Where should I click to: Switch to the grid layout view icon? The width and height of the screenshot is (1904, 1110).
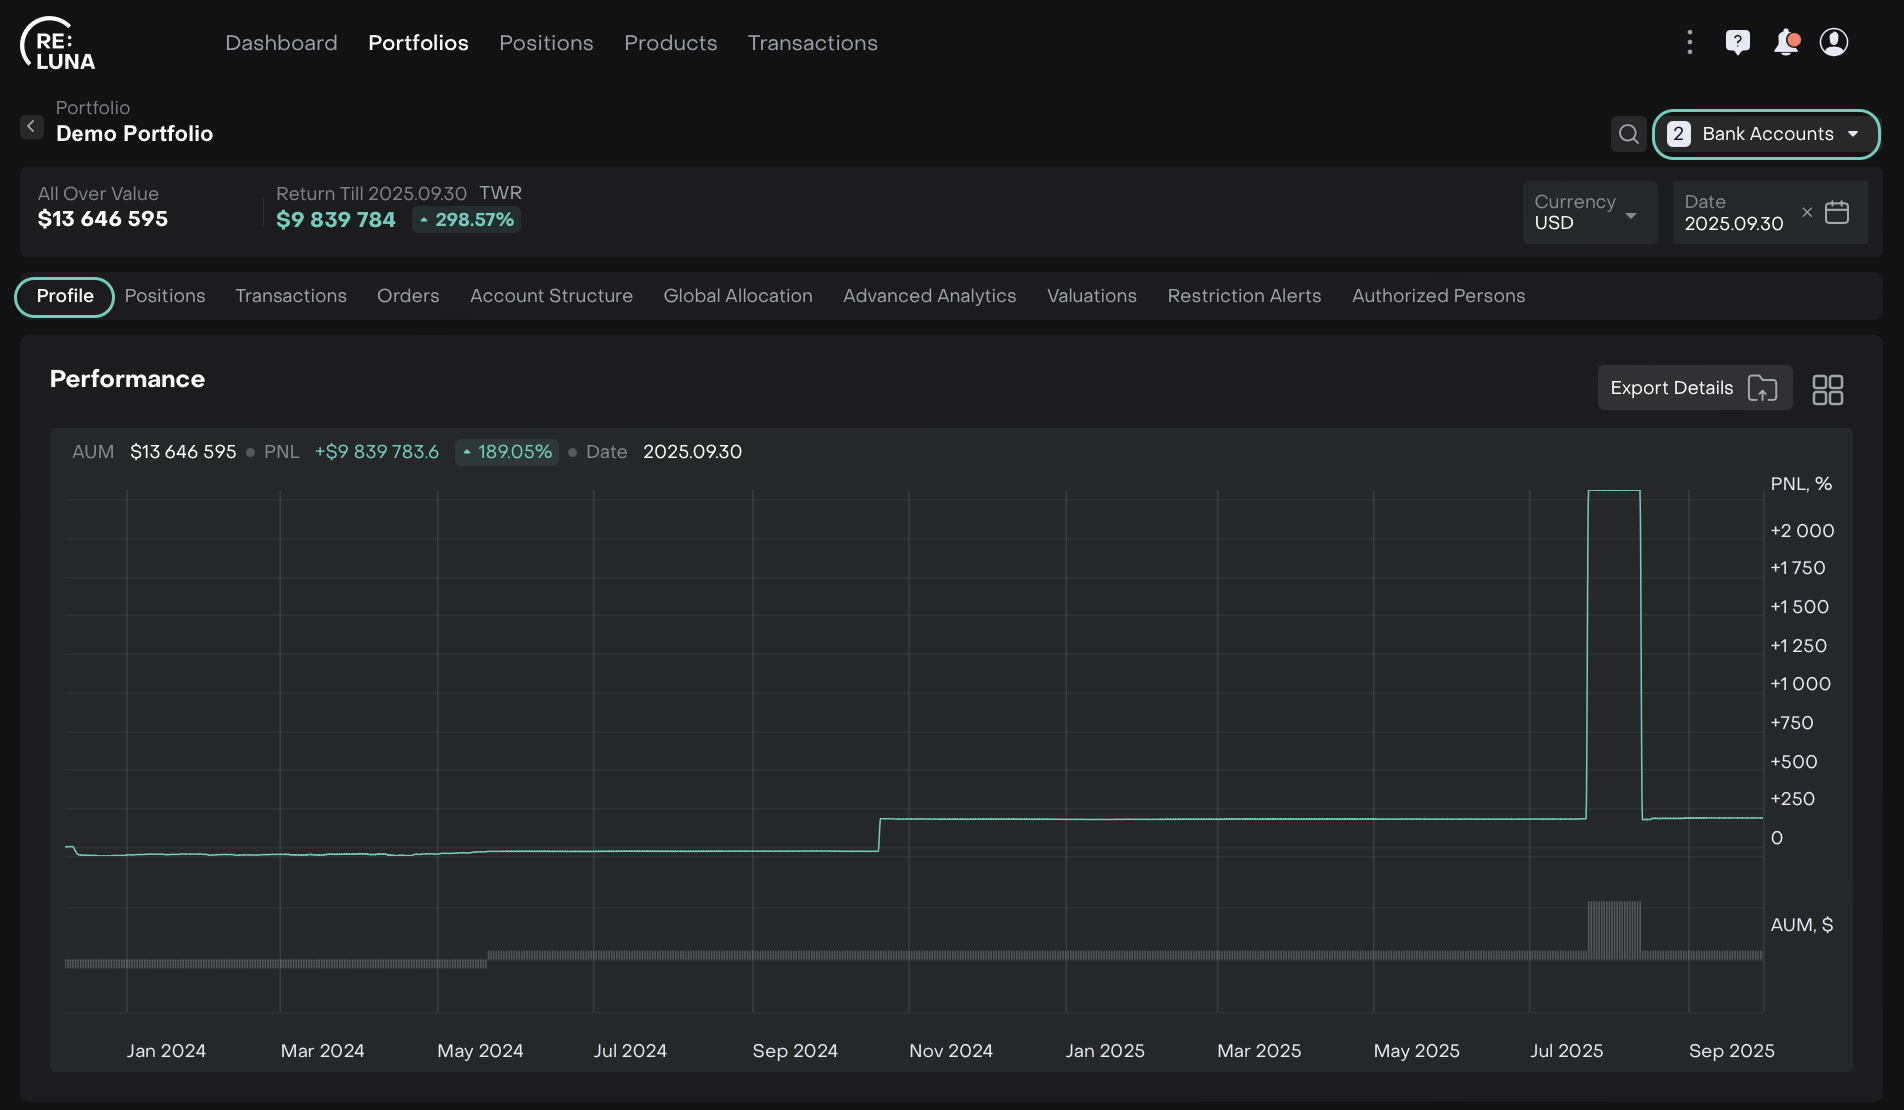coord(1827,389)
